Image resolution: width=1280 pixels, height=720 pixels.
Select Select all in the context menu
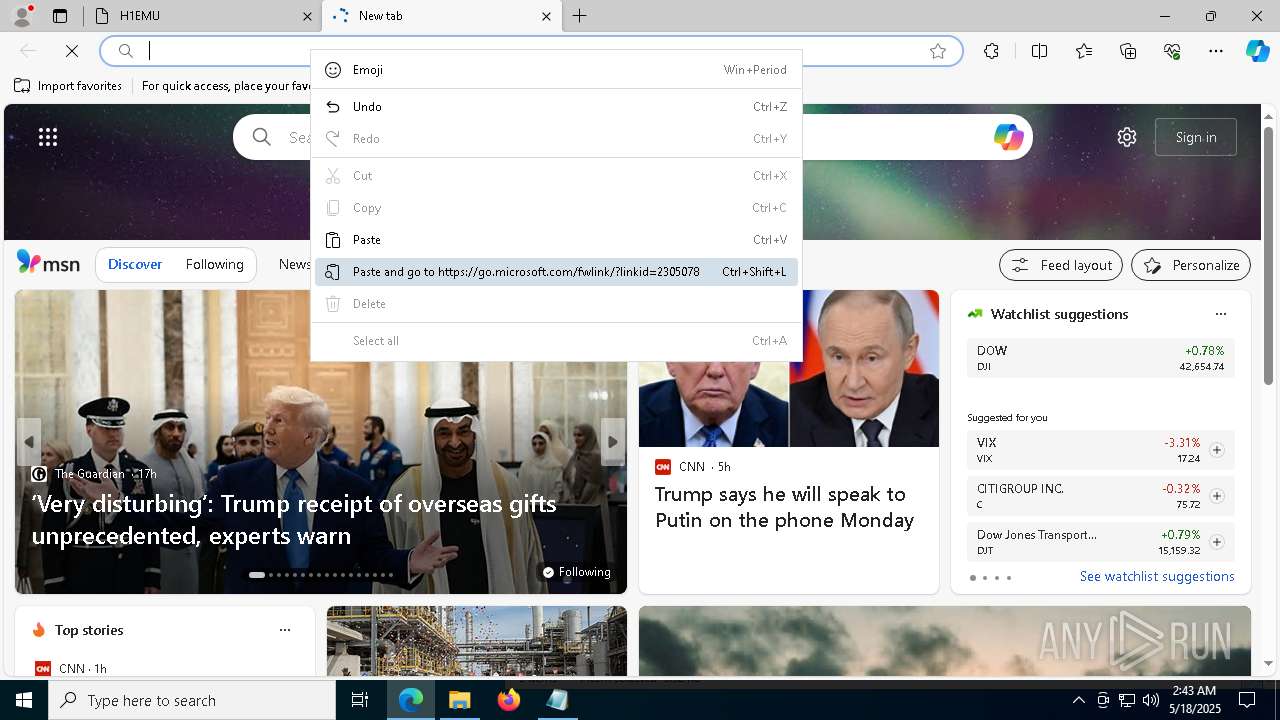point(556,341)
